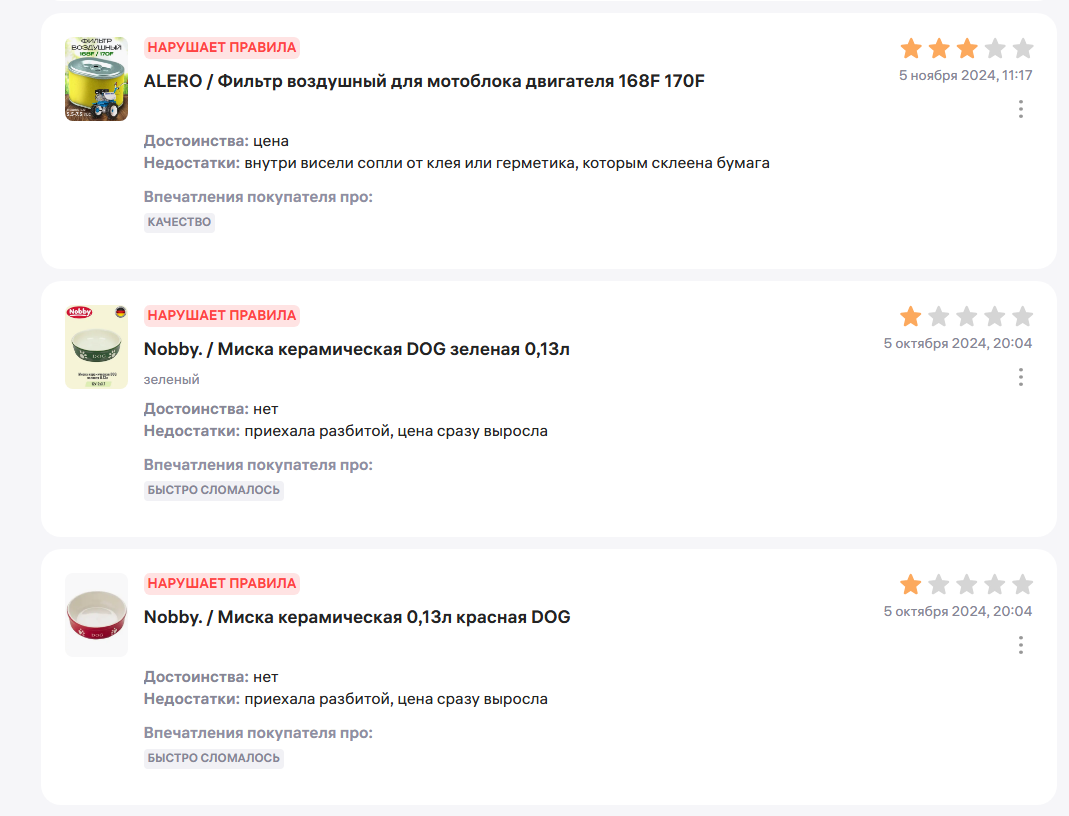Open red Nobby ceramic bowl thumbnail

click(96, 615)
